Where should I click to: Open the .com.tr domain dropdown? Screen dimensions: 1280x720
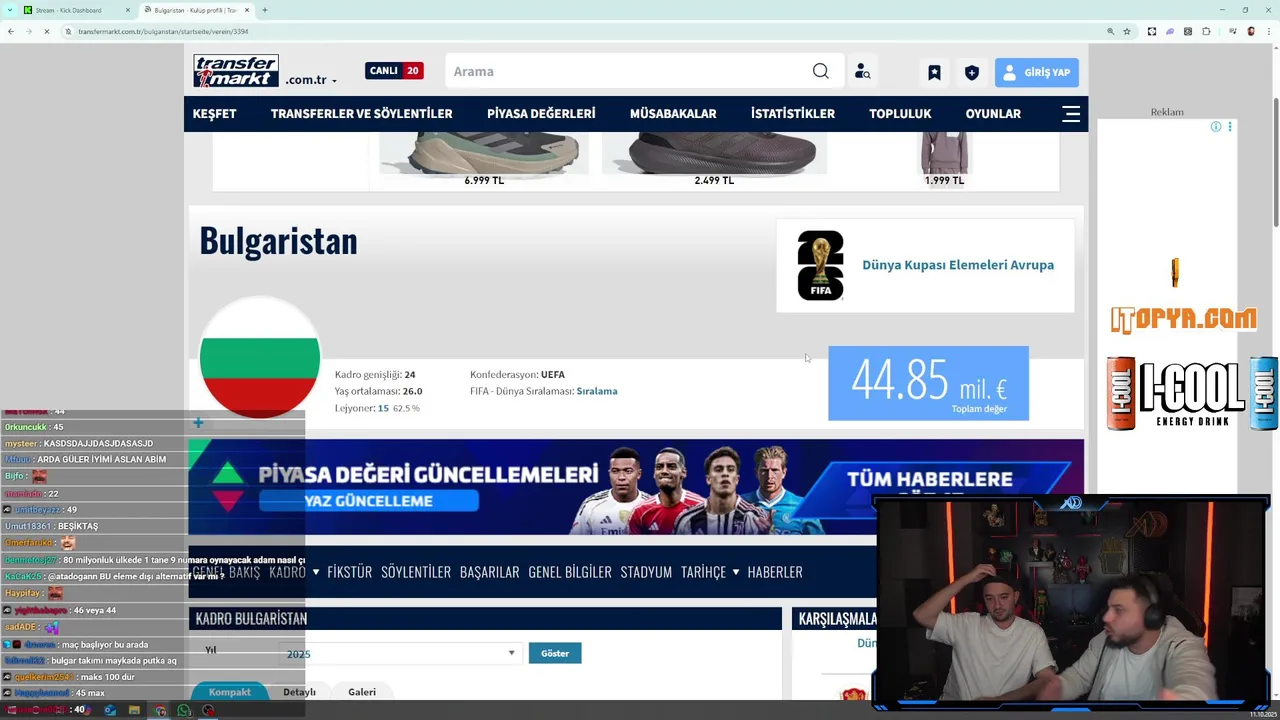(x=311, y=80)
